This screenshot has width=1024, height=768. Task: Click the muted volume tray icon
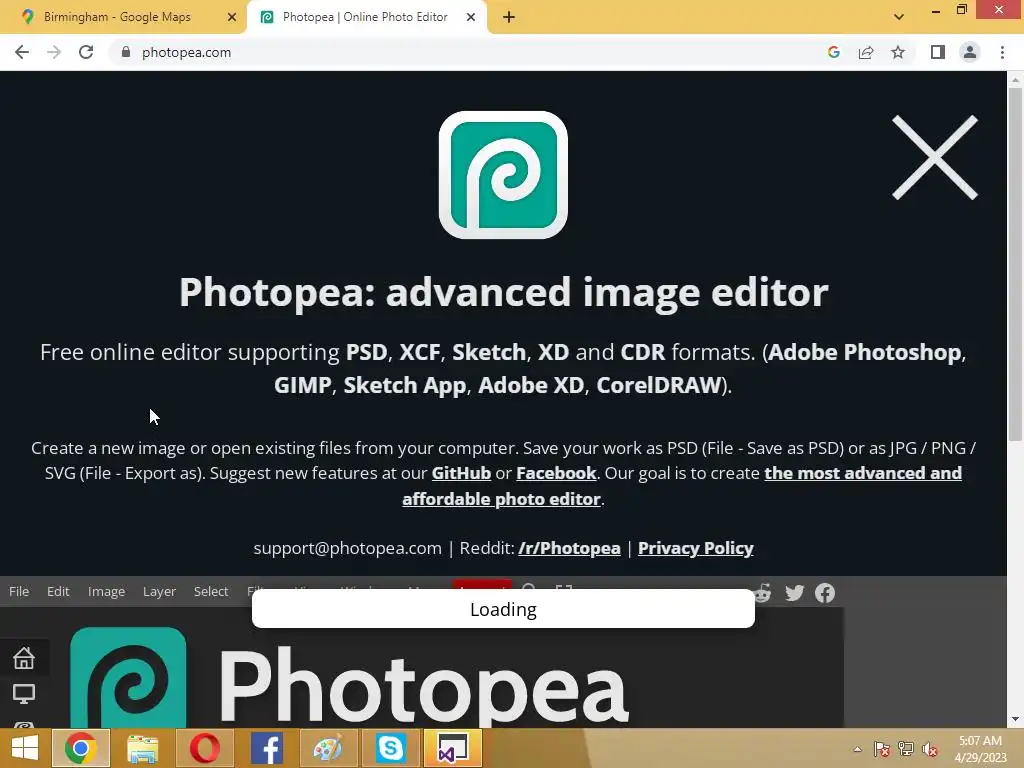(x=930, y=749)
